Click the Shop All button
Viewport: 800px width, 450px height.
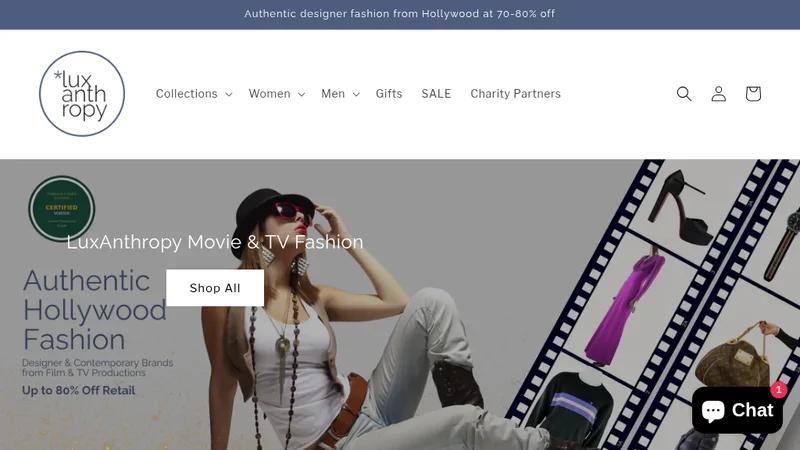(x=215, y=288)
